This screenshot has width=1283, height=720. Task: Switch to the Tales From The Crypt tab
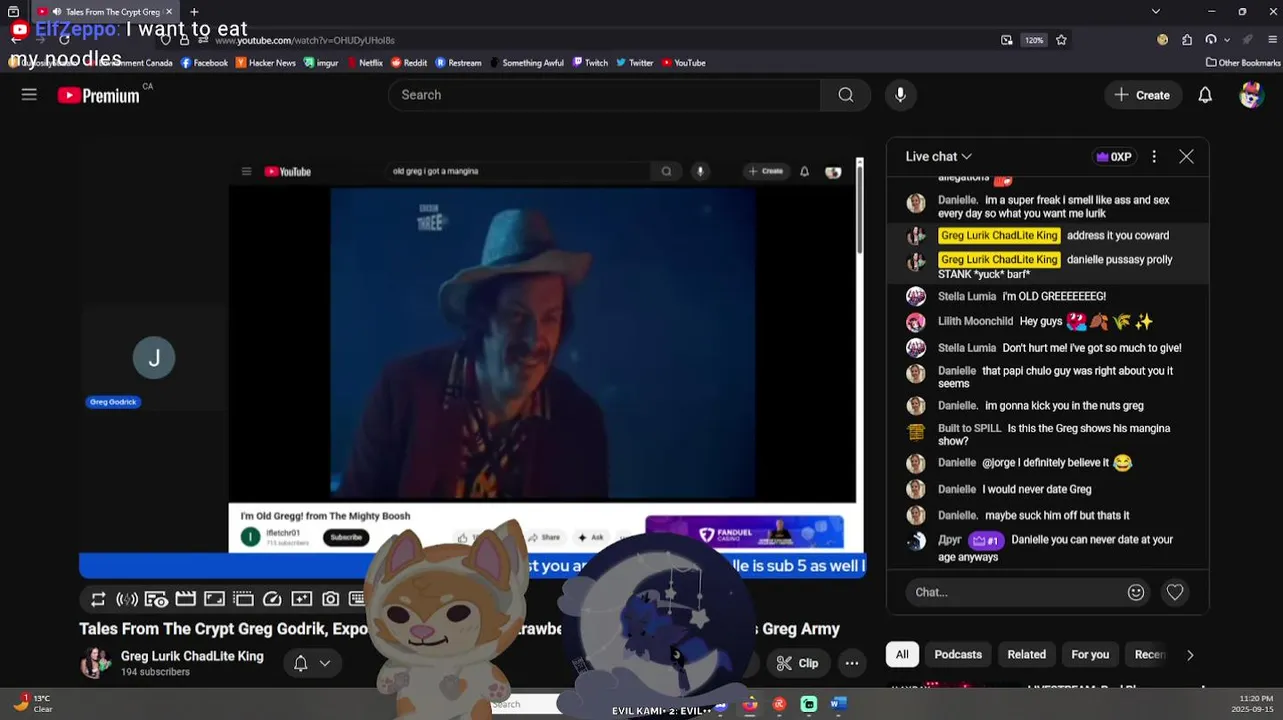point(105,12)
